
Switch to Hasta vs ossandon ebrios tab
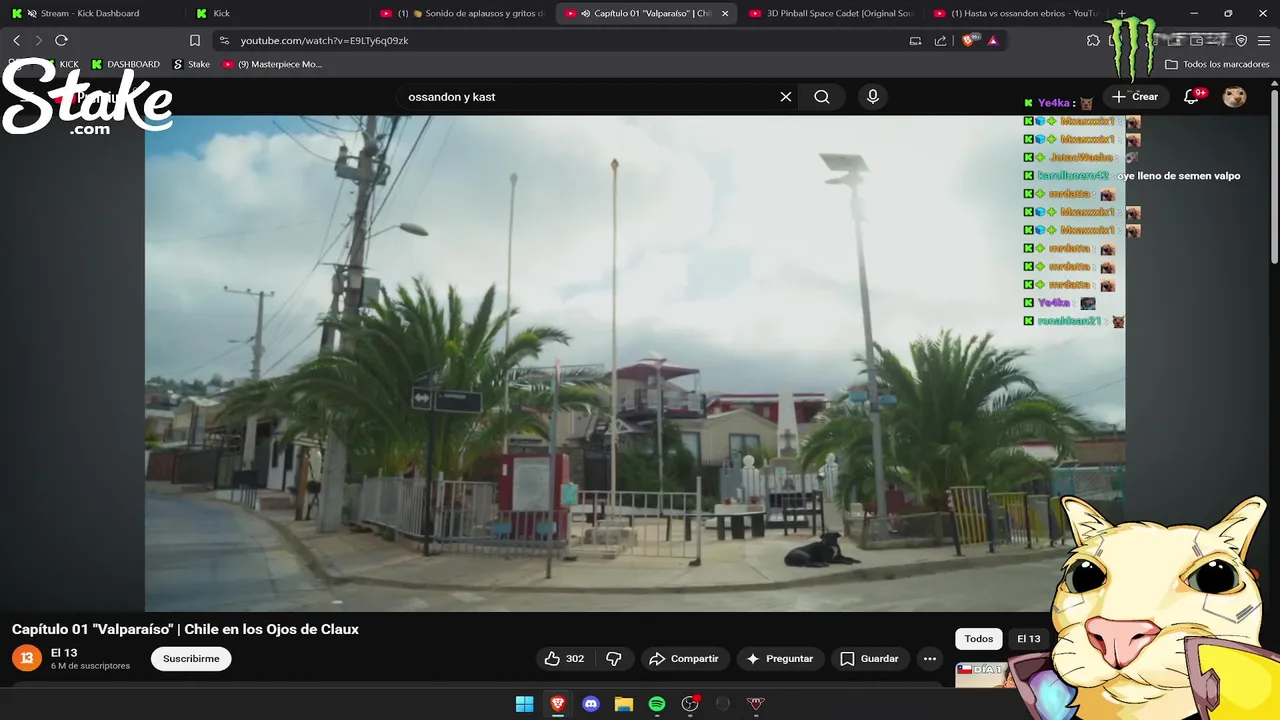[x=1015, y=13]
